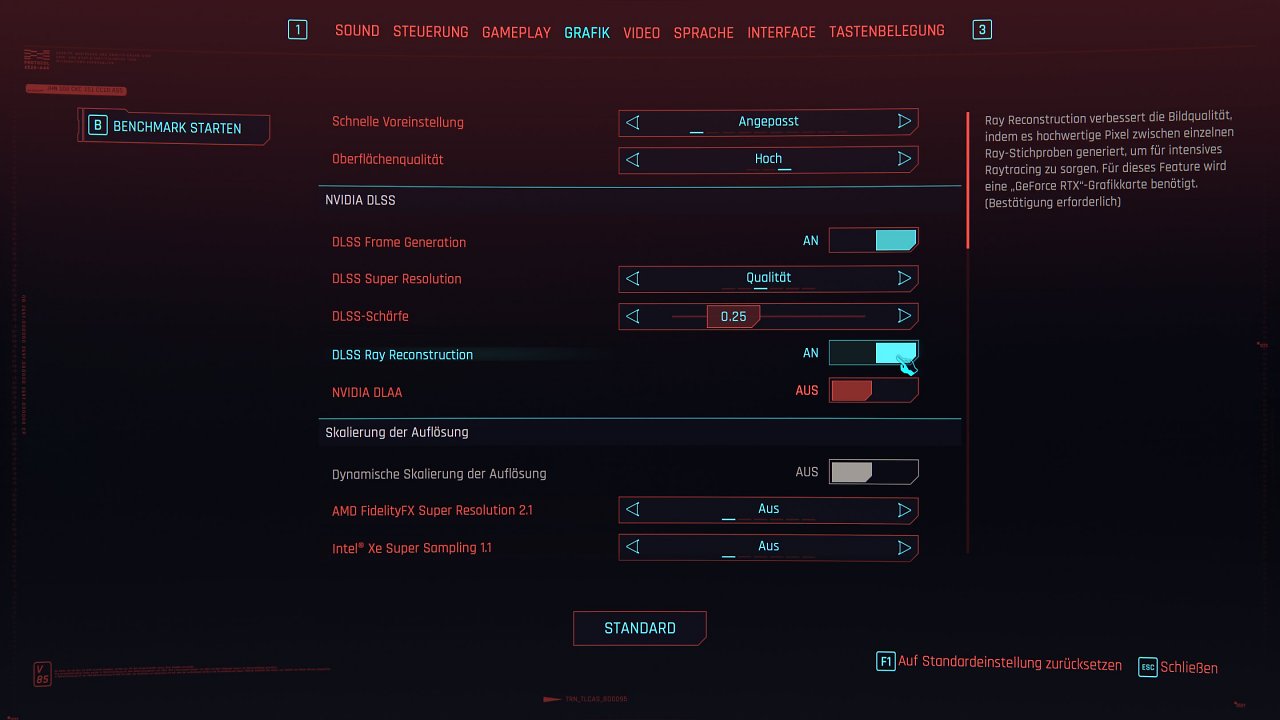Switch to the STEUERUNG tab
The image size is (1280, 720).
(431, 32)
